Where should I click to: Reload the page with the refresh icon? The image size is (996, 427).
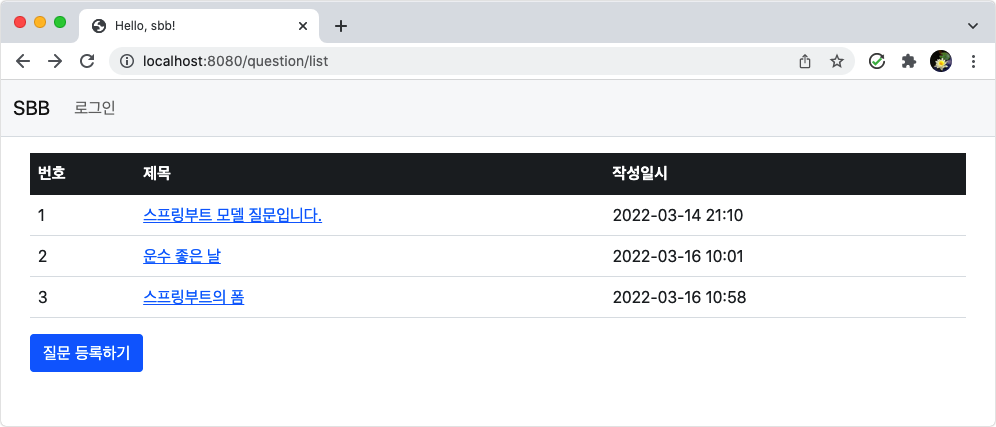[87, 61]
